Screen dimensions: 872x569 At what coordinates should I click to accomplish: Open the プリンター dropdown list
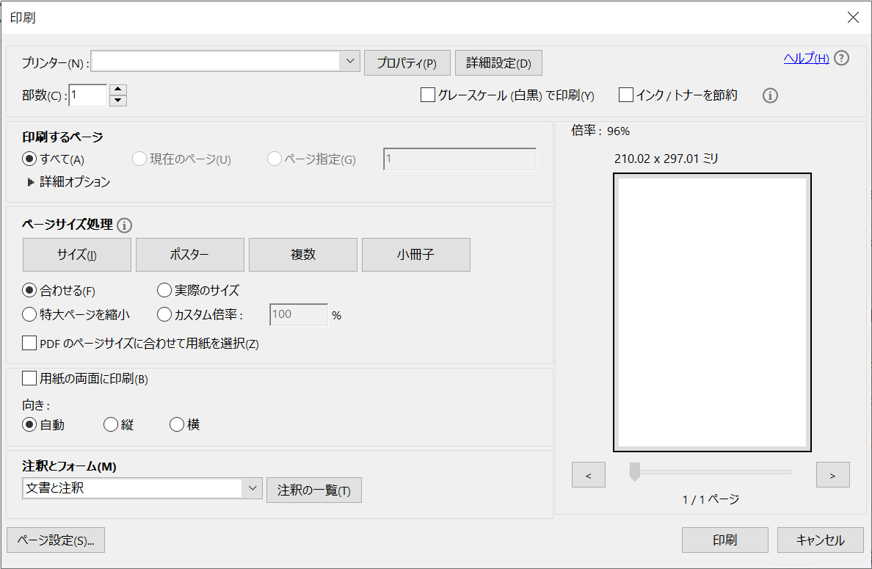(x=350, y=62)
